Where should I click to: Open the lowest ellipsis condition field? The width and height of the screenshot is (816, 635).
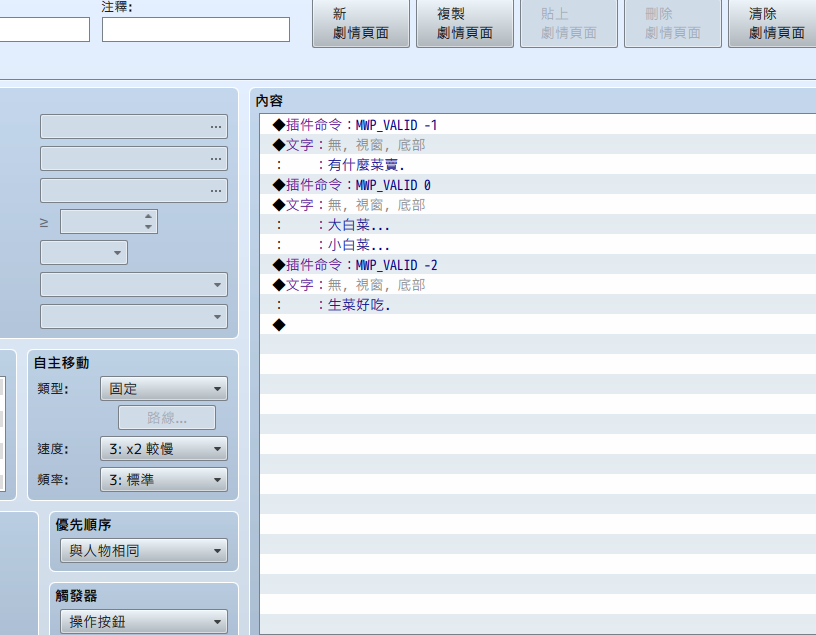tap(134, 190)
